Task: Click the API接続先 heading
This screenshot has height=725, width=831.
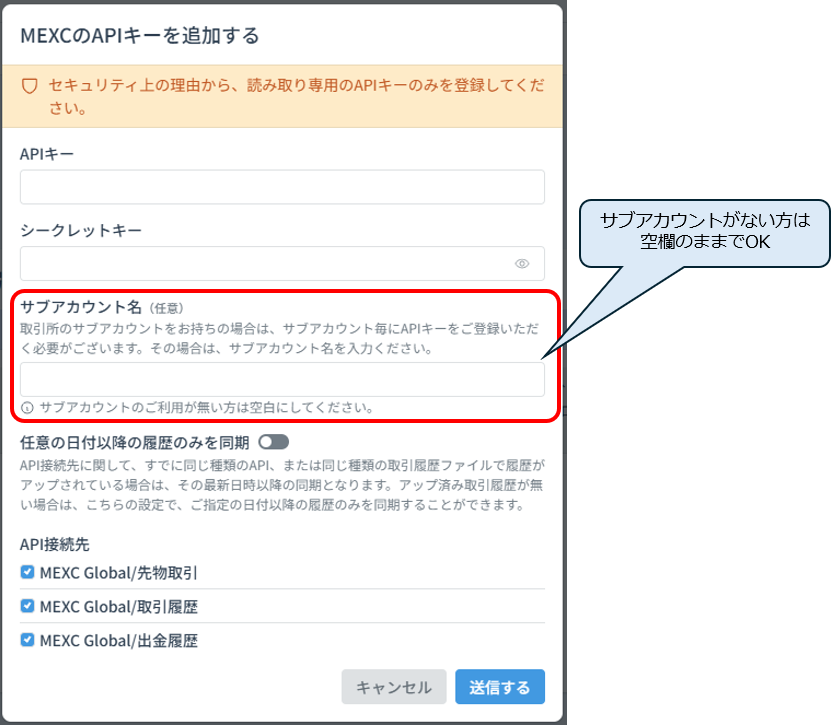Action: click(x=55, y=544)
